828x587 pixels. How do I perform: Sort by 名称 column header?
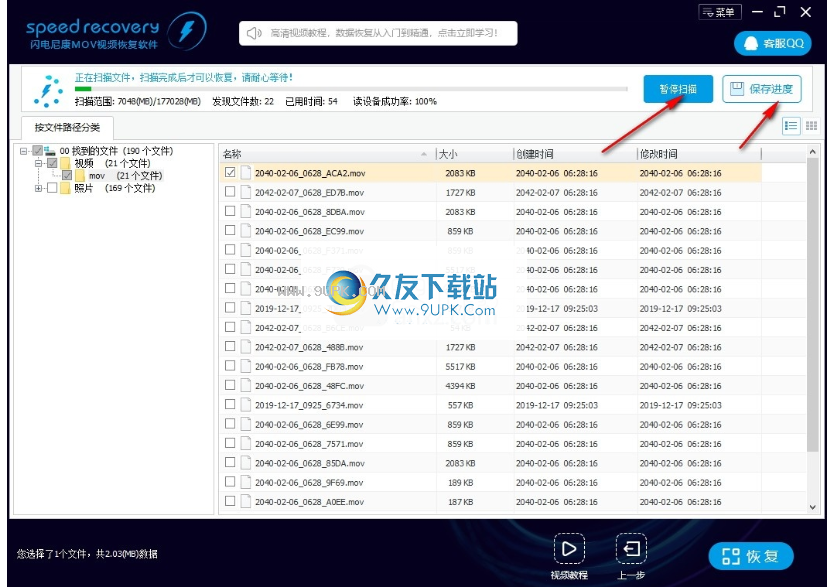pos(327,154)
